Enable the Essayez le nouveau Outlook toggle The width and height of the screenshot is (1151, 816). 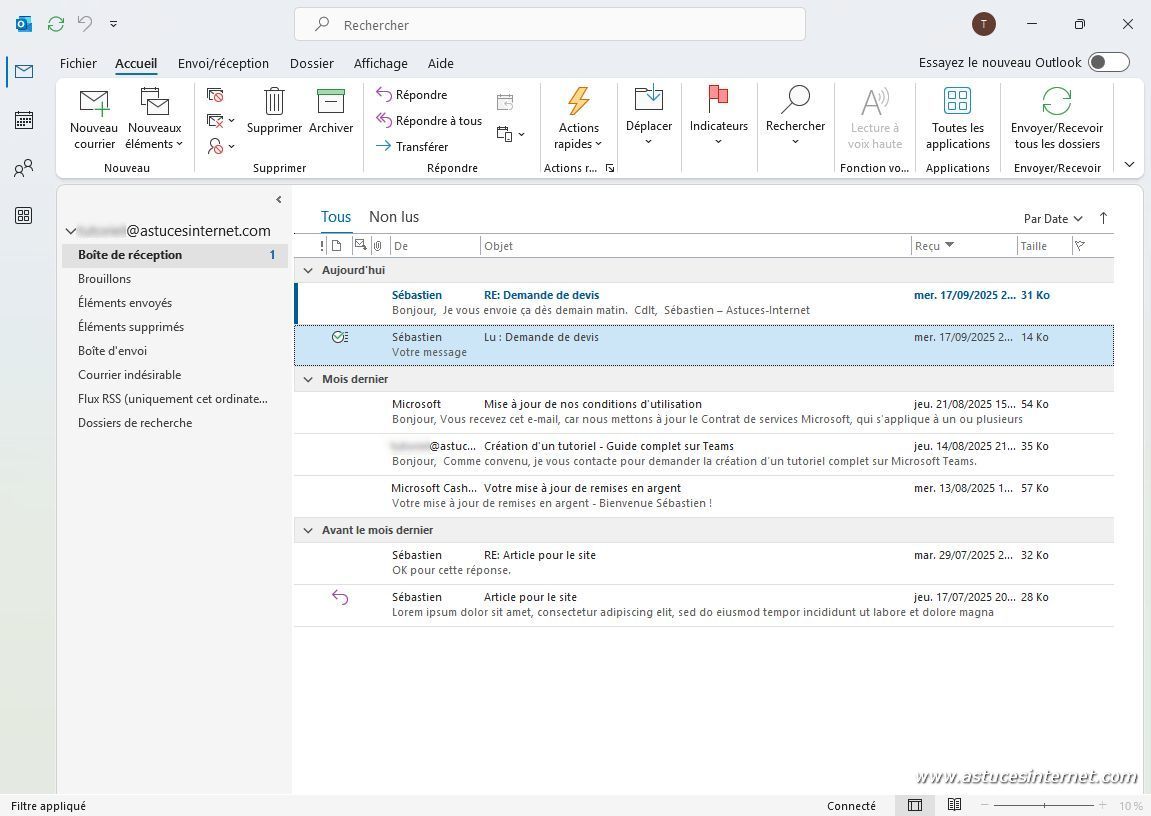click(x=1108, y=62)
